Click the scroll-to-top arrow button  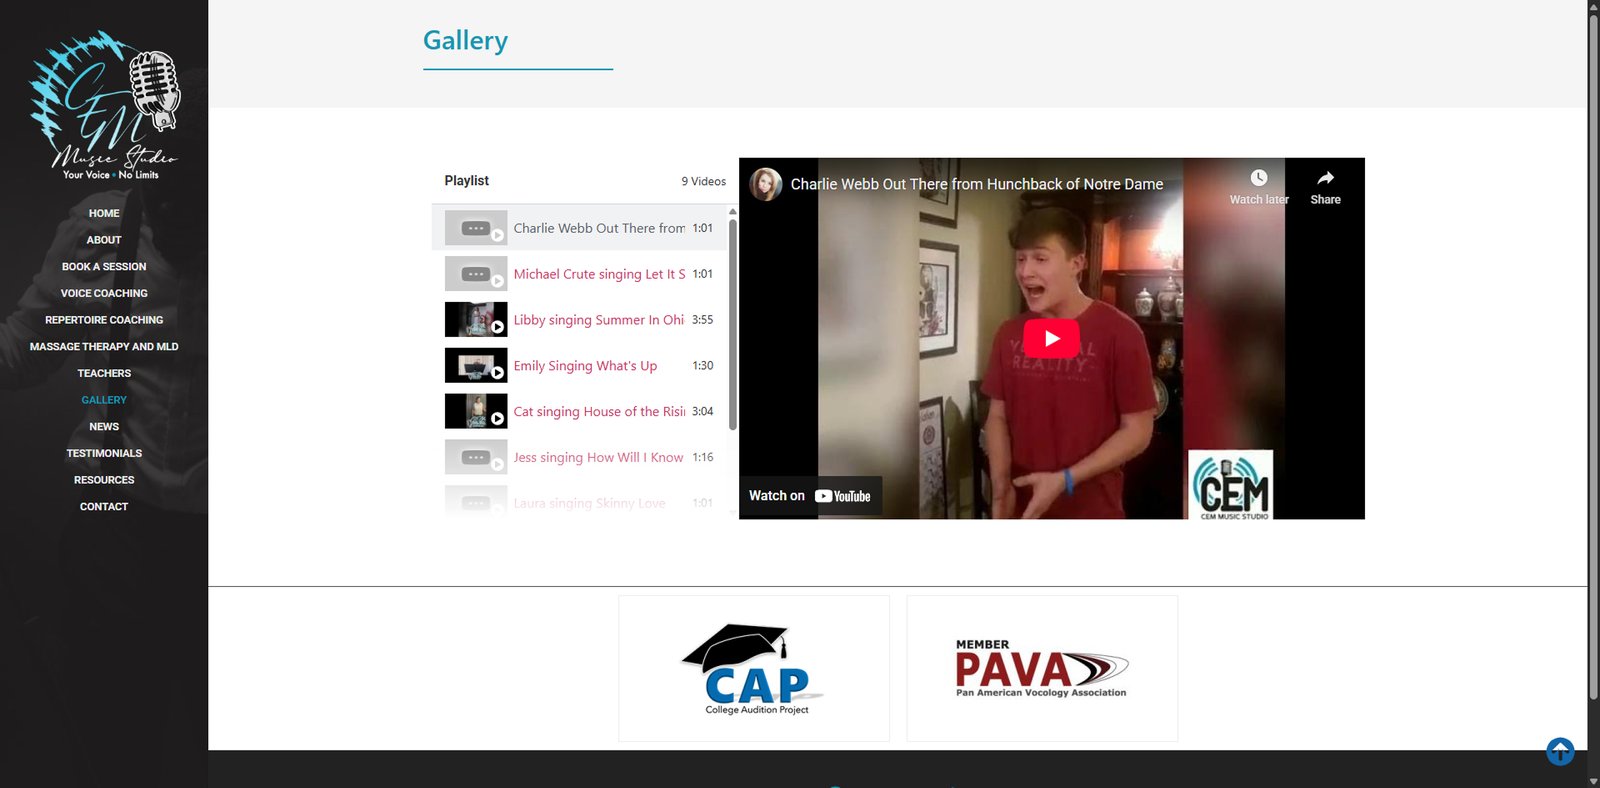click(1560, 751)
